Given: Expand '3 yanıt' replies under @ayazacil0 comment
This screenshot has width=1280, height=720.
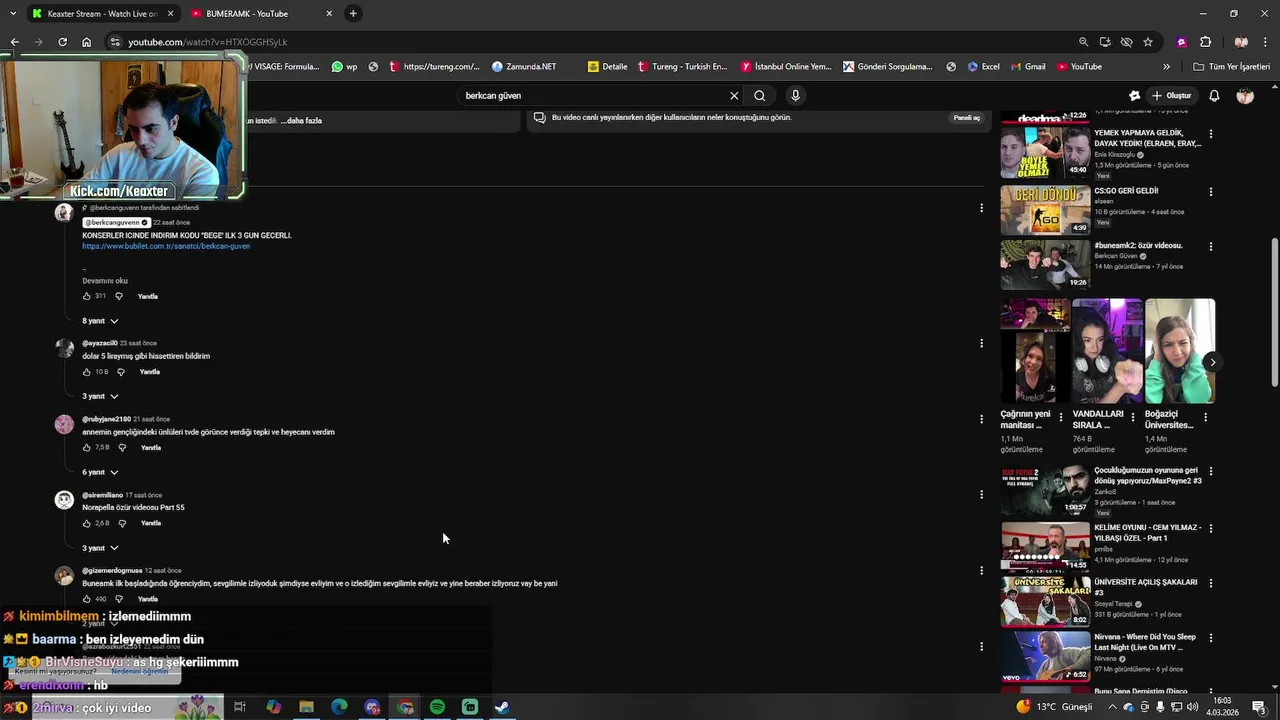Looking at the screenshot, I should tap(100, 396).
